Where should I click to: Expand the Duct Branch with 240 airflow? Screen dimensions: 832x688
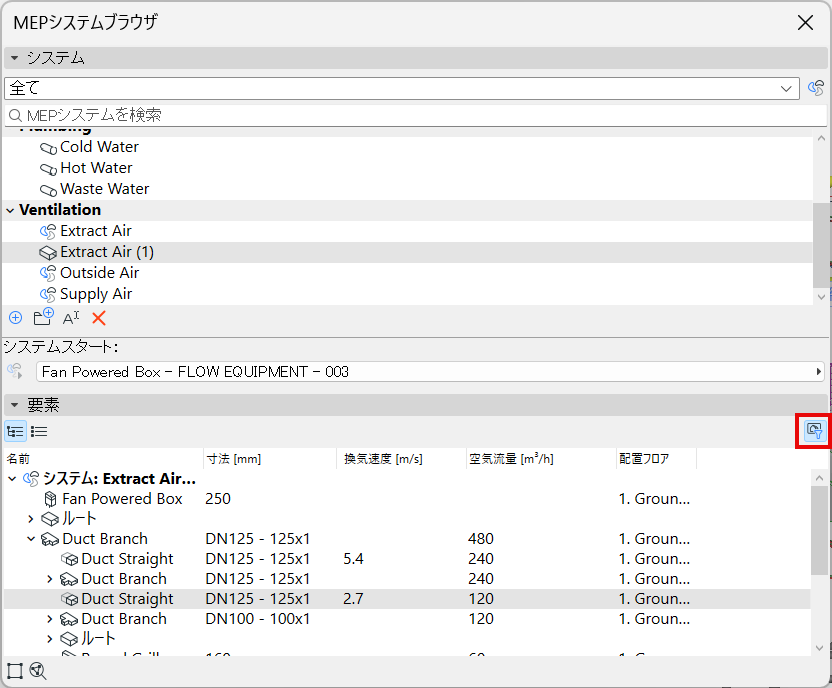coord(50,579)
